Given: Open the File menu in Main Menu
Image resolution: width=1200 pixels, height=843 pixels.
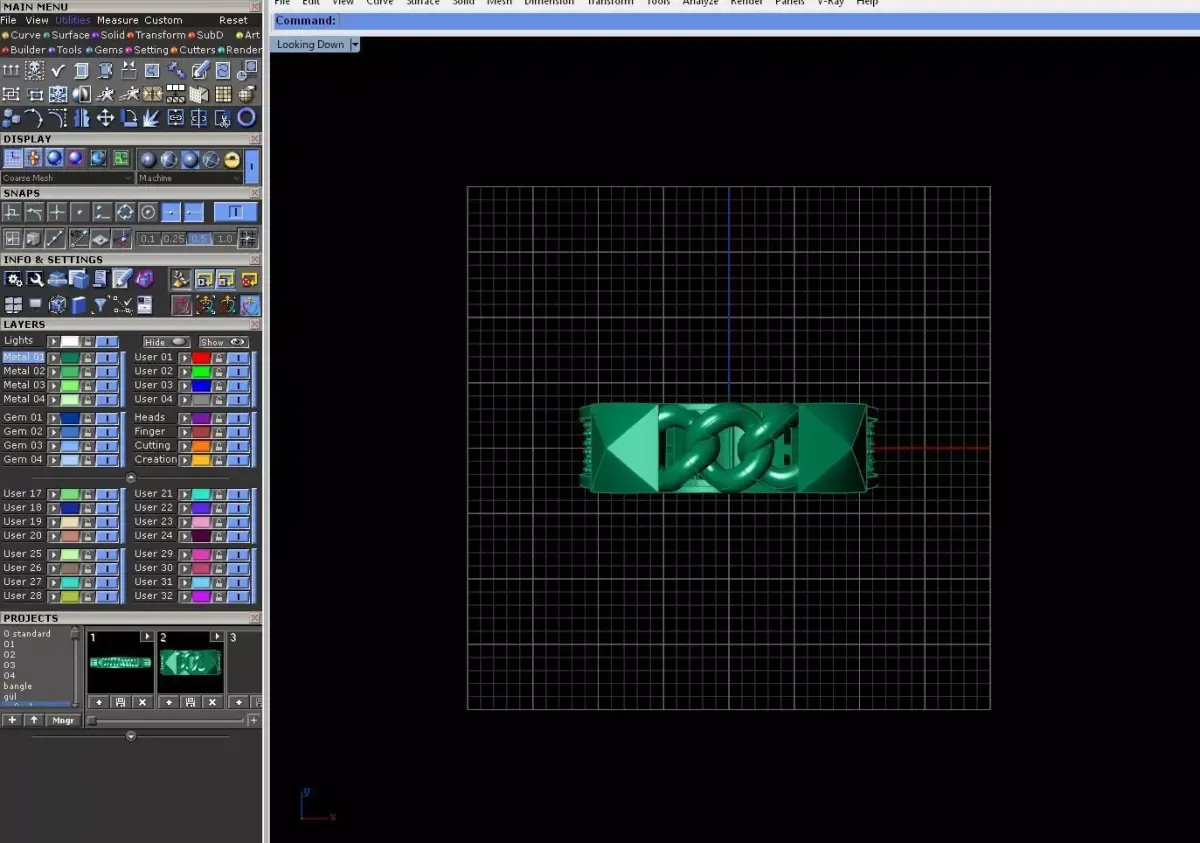Looking at the screenshot, I should click(x=9, y=20).
